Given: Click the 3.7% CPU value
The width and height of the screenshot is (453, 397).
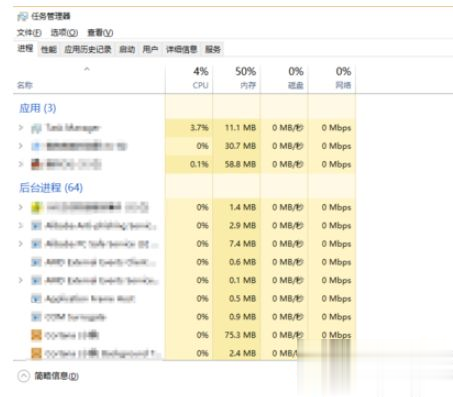Looking at the screenshot, I should point(199,128).
